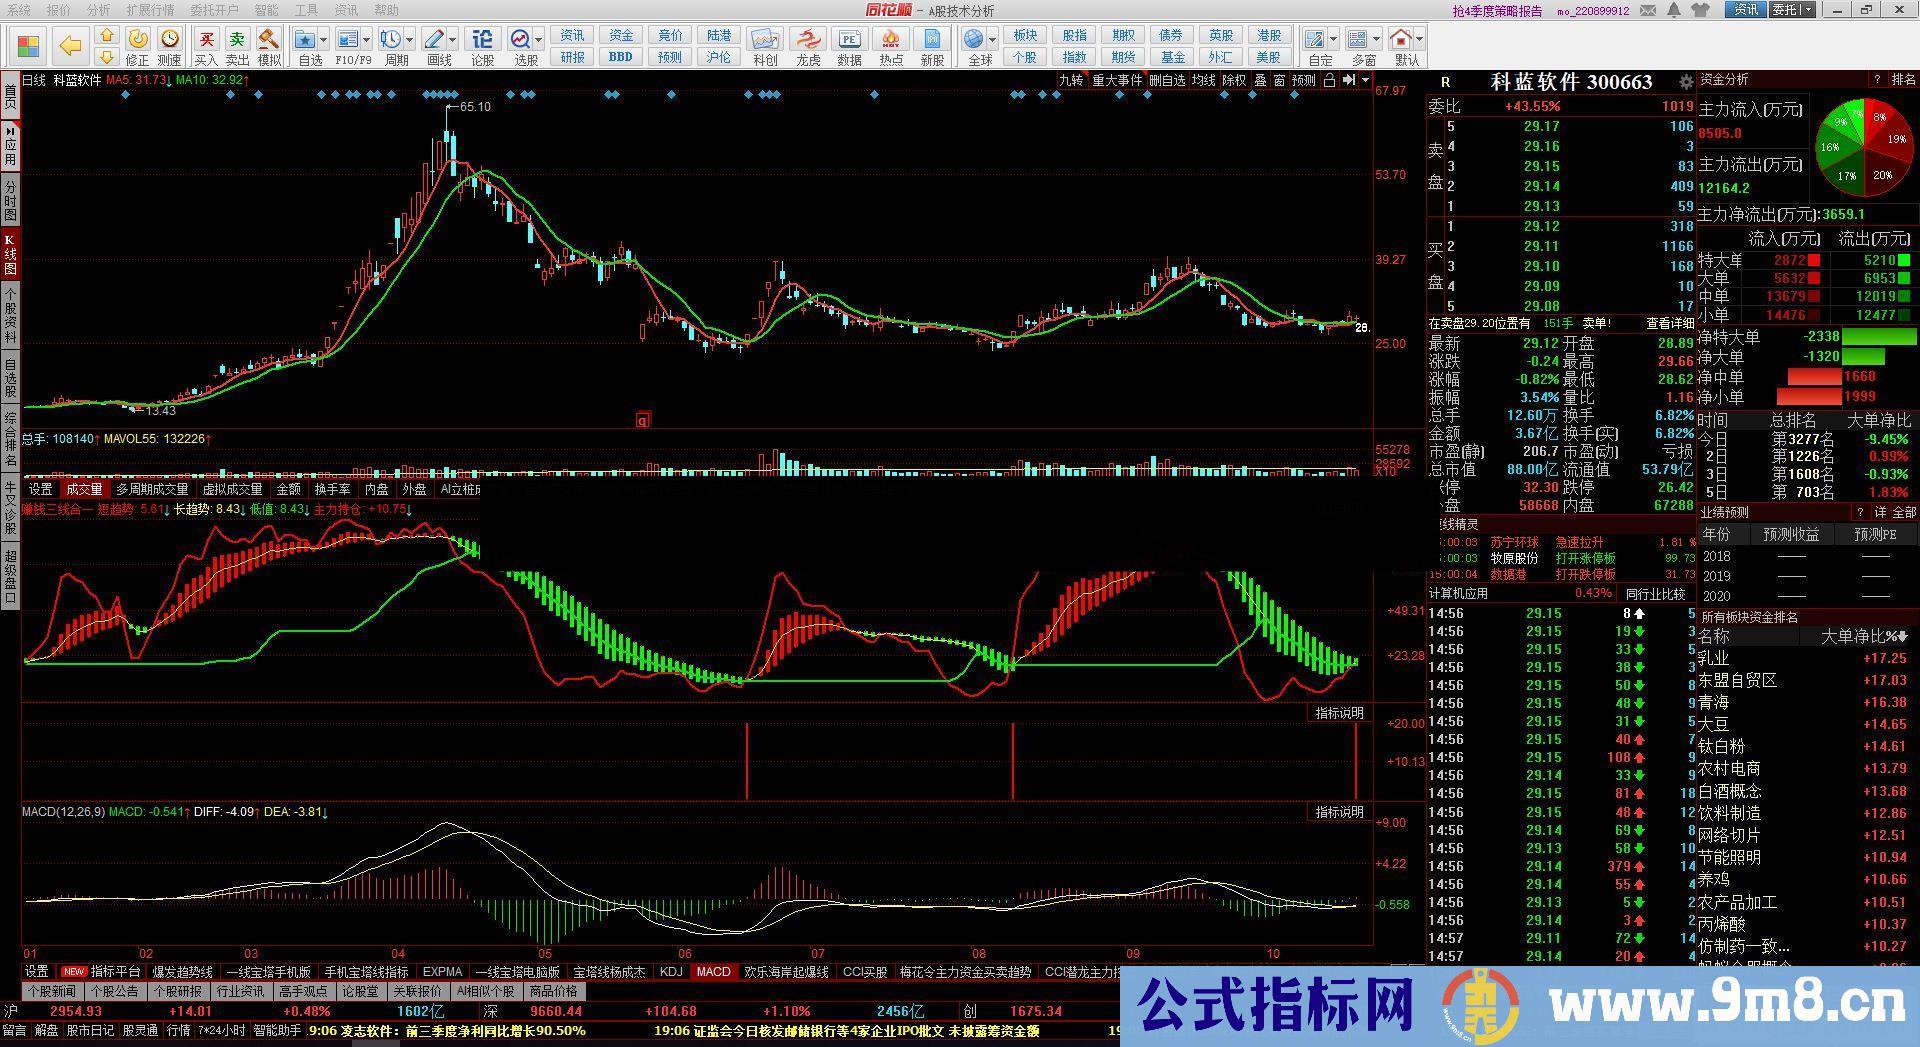This screenshot has height=1047, width=1920.
Task: Click the gear settings icon beside 科蓝软件
Action: (x=1686, y=82)
